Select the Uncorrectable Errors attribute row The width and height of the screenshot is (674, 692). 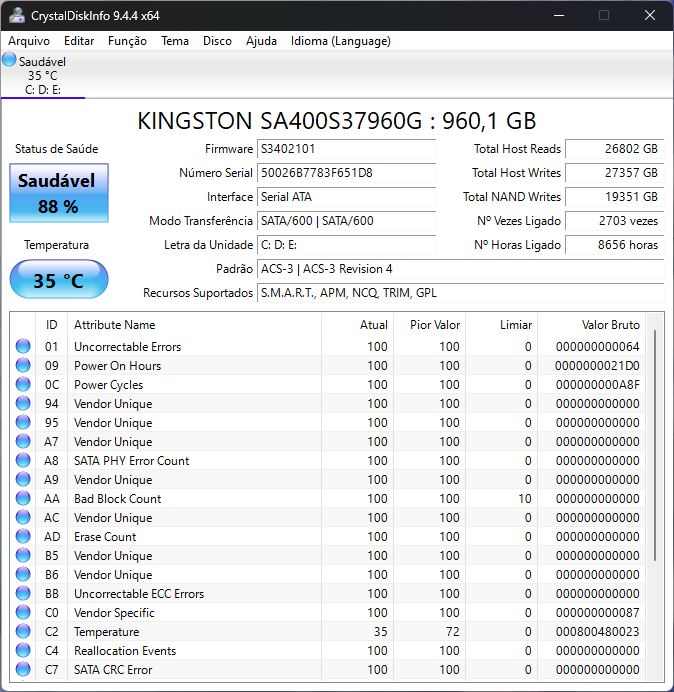pos(328,346)
